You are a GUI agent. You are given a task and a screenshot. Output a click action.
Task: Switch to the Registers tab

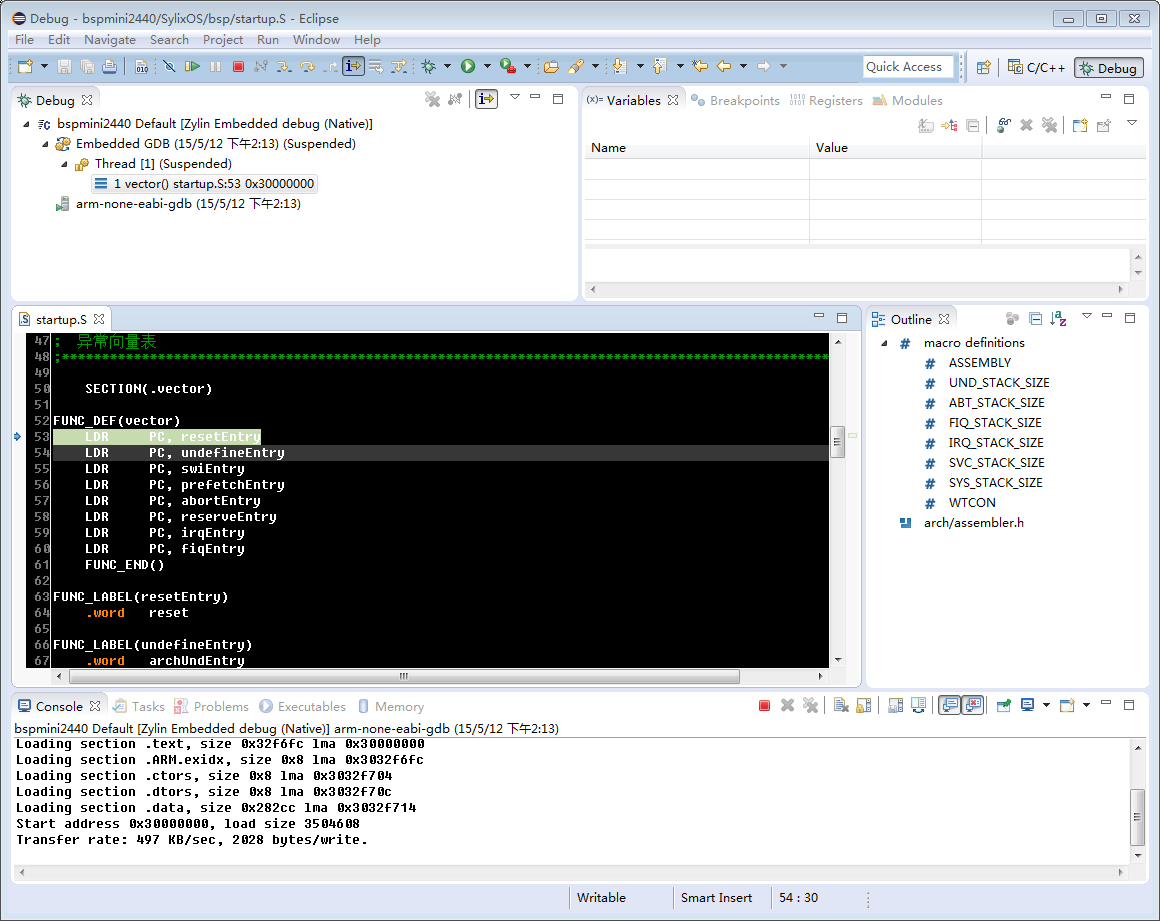[x=826, y=101]
